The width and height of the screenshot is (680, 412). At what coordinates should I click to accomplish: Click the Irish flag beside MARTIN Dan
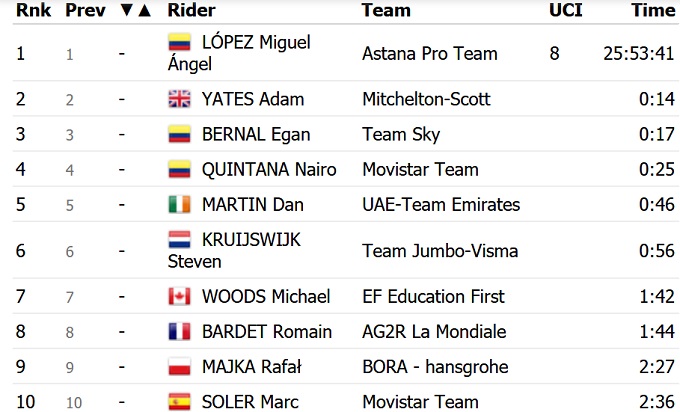point(179,204)
